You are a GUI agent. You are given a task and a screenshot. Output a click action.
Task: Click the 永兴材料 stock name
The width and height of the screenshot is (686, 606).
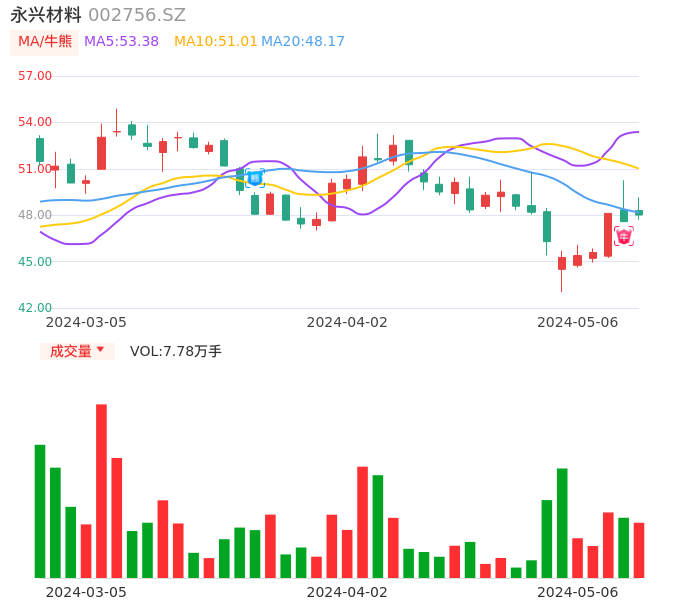(x=46, y=15)
